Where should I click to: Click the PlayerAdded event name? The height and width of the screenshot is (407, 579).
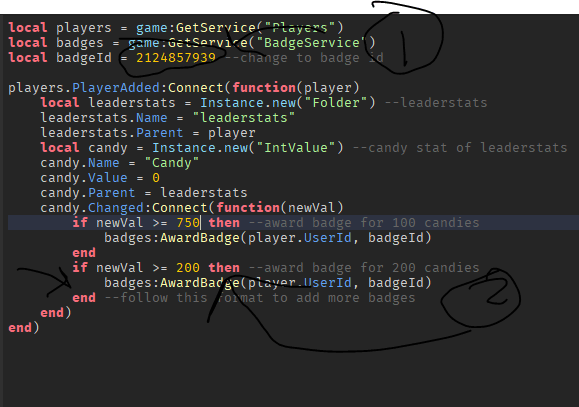point(116,88)
